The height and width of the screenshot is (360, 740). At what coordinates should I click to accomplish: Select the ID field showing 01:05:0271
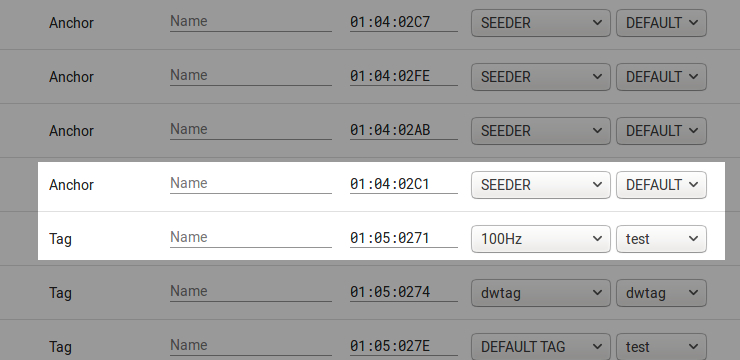404,237
